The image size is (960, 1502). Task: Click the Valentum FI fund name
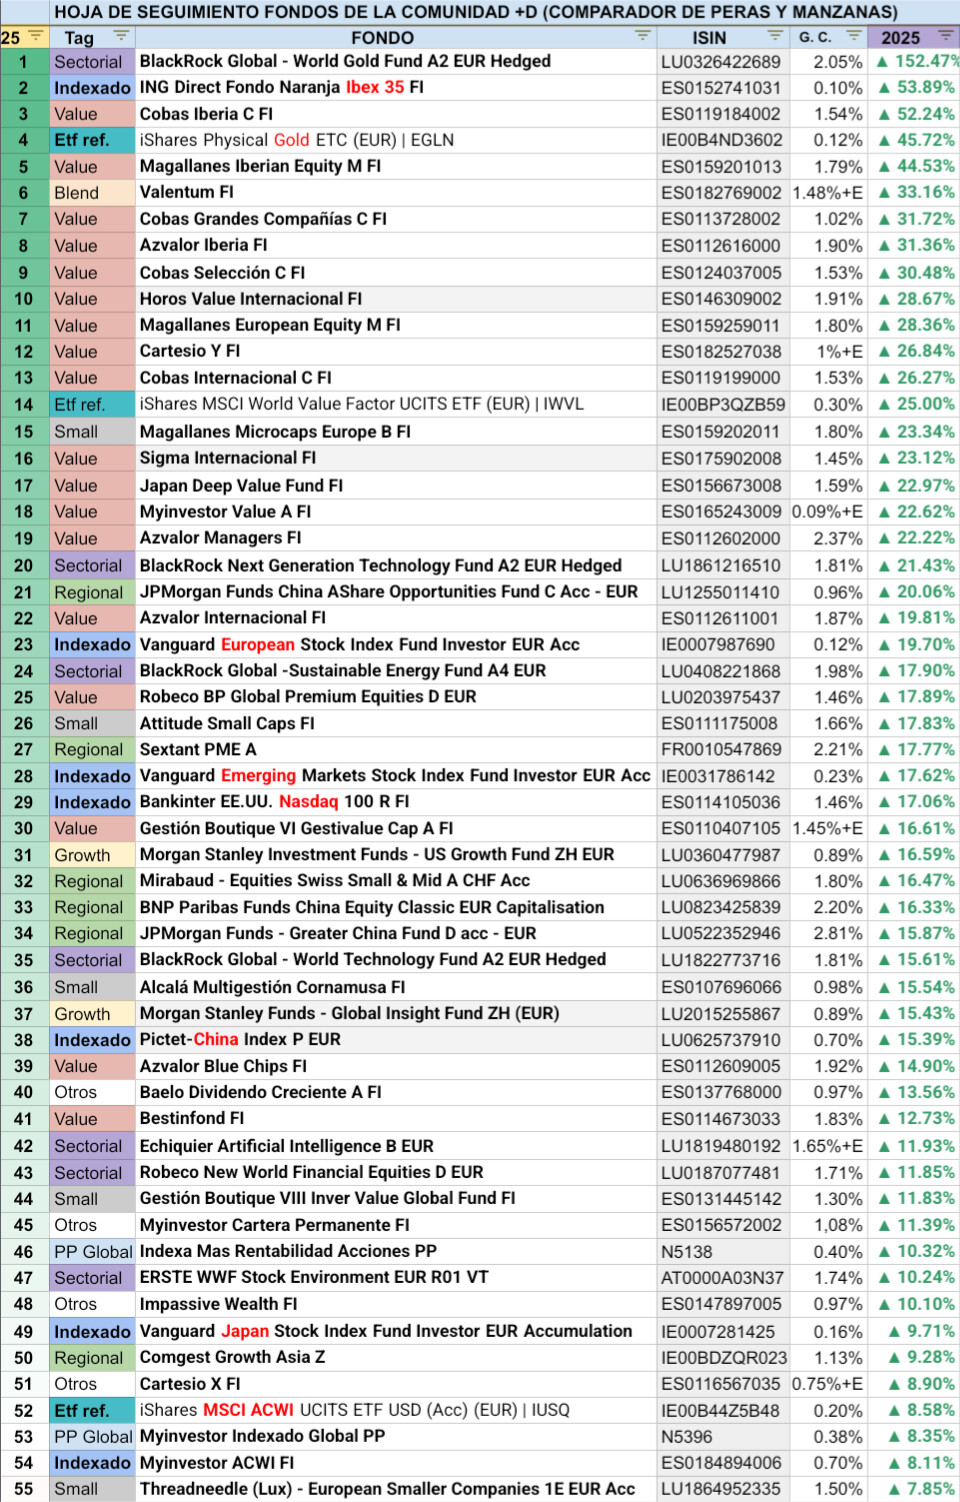[187, 192]
